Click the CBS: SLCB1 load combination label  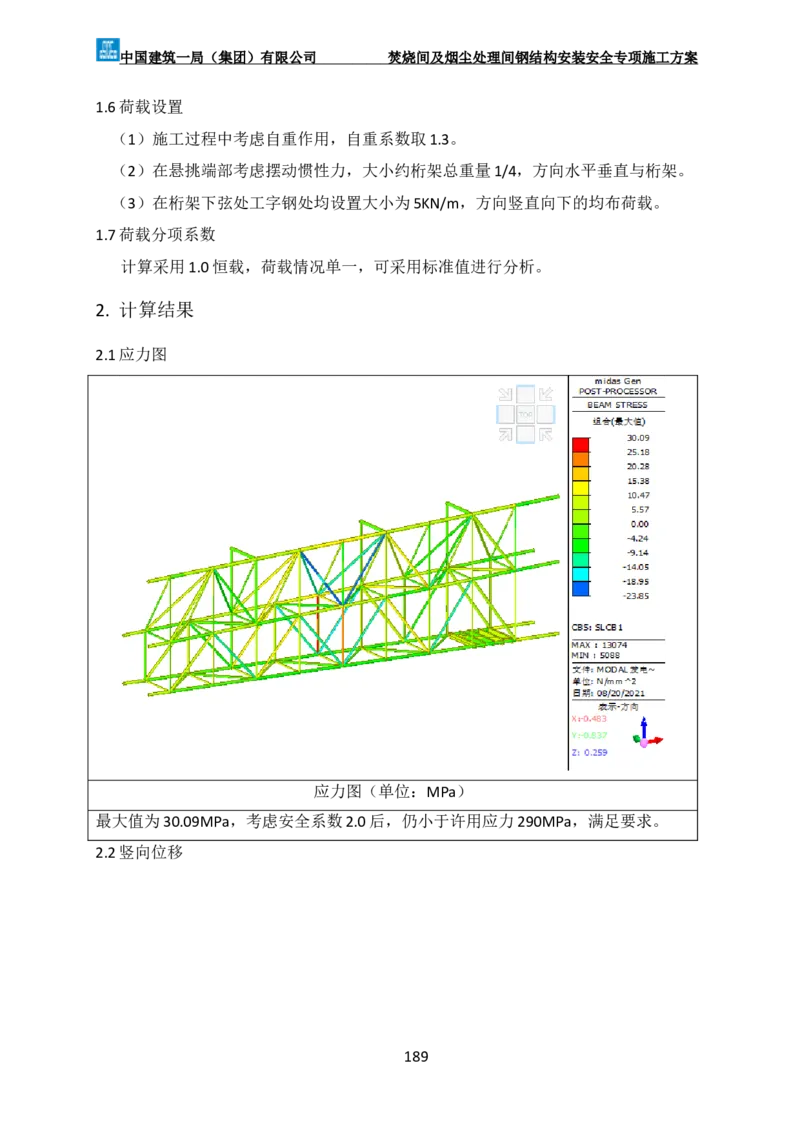click(x=597, y=626)
